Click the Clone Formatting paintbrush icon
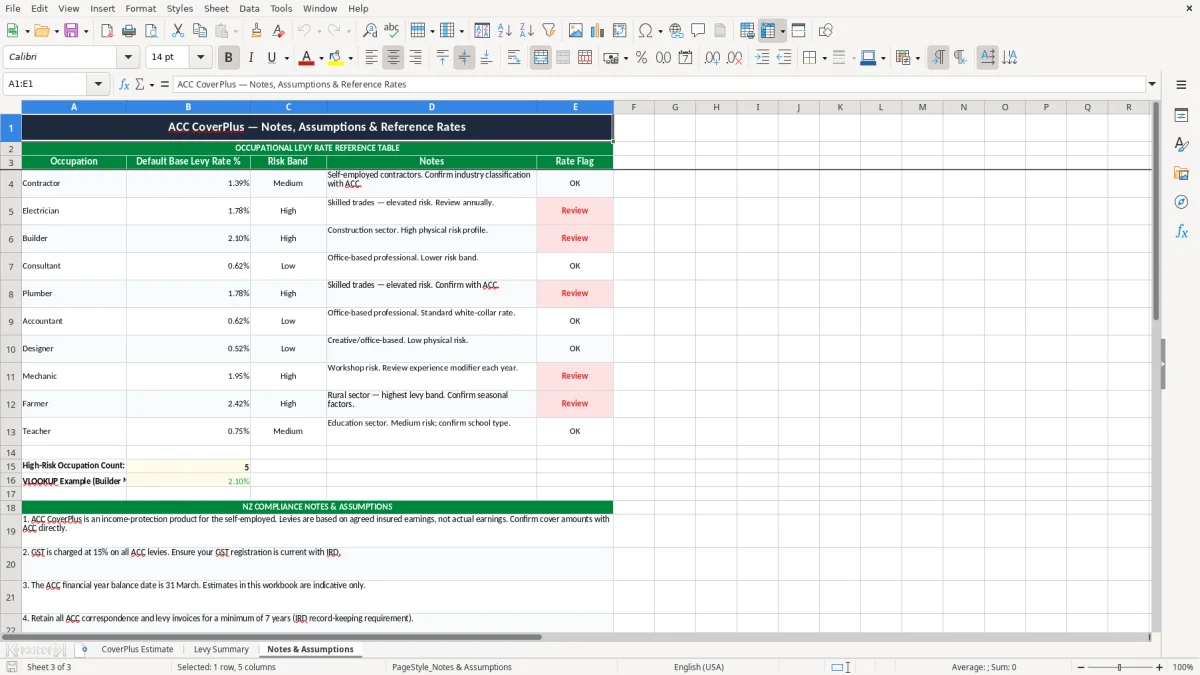The height and width of the screenshot is (675, 1200). coord(257,31)
